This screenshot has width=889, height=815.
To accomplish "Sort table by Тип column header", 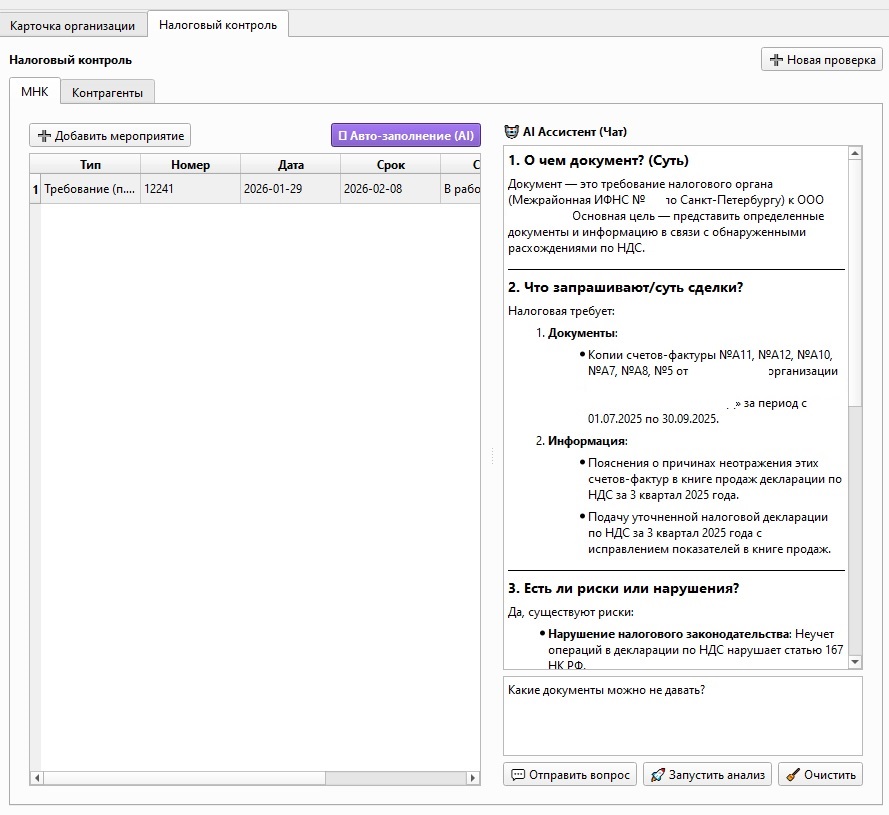I will (x=90, y=165).
